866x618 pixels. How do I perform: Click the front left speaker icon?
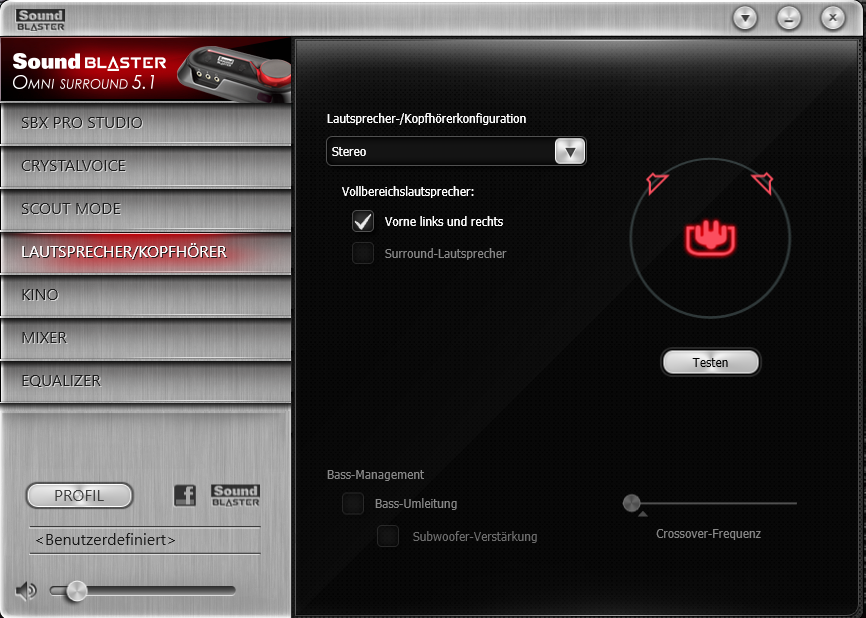coord(657,183)
